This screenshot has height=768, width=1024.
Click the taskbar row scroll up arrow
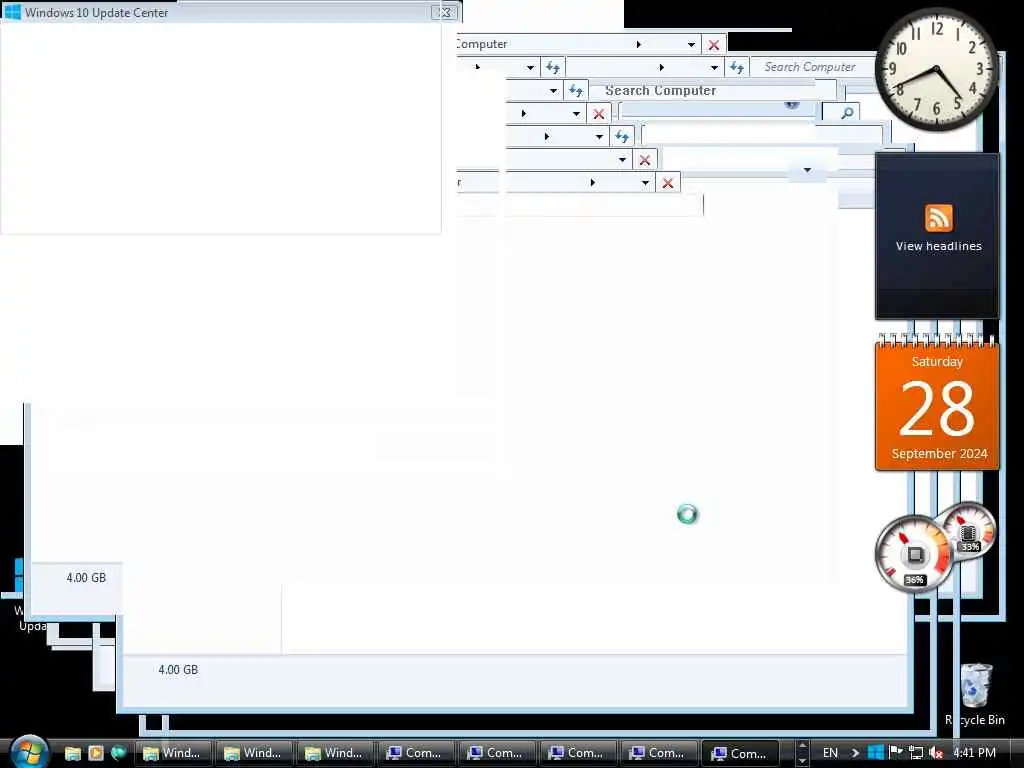click(803, 746)
